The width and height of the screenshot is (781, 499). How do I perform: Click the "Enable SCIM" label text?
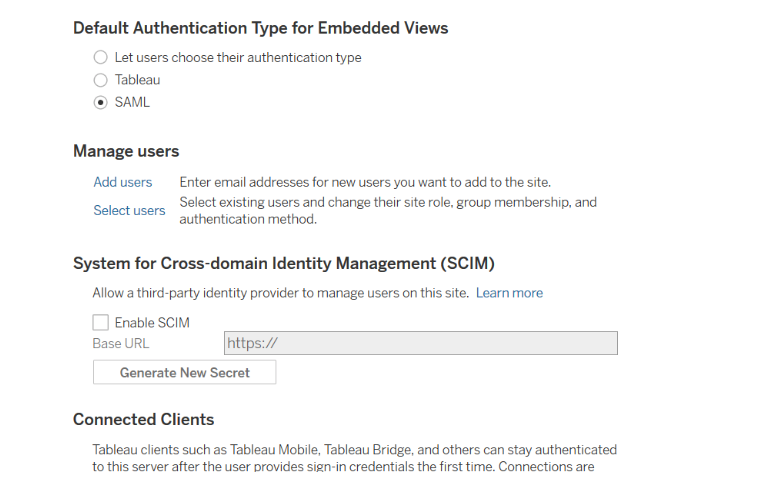[152, 323]
